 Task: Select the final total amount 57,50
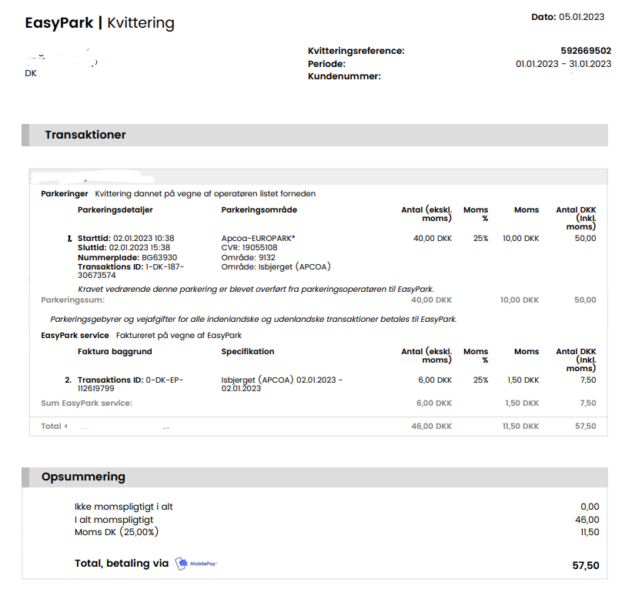[585, 565]
